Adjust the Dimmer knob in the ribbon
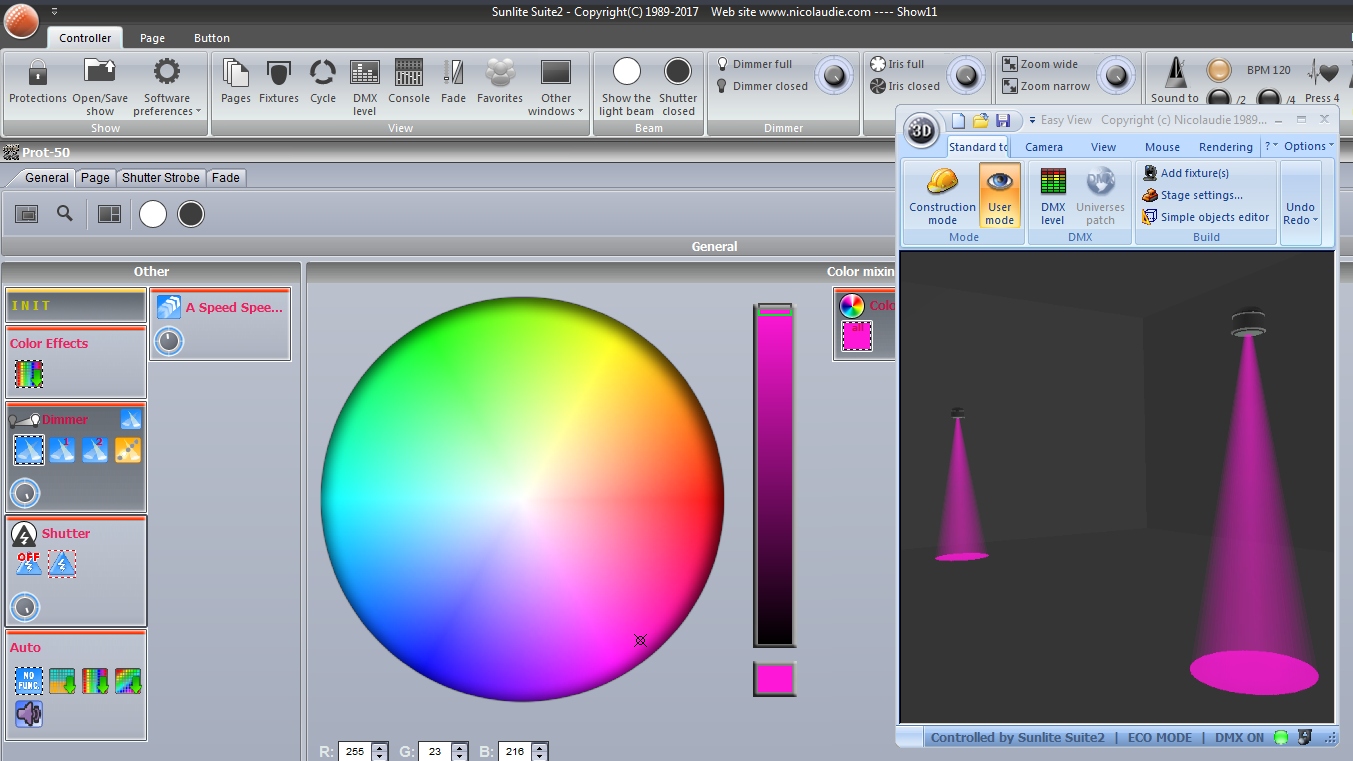1353x761 pixels. [832, 75]
